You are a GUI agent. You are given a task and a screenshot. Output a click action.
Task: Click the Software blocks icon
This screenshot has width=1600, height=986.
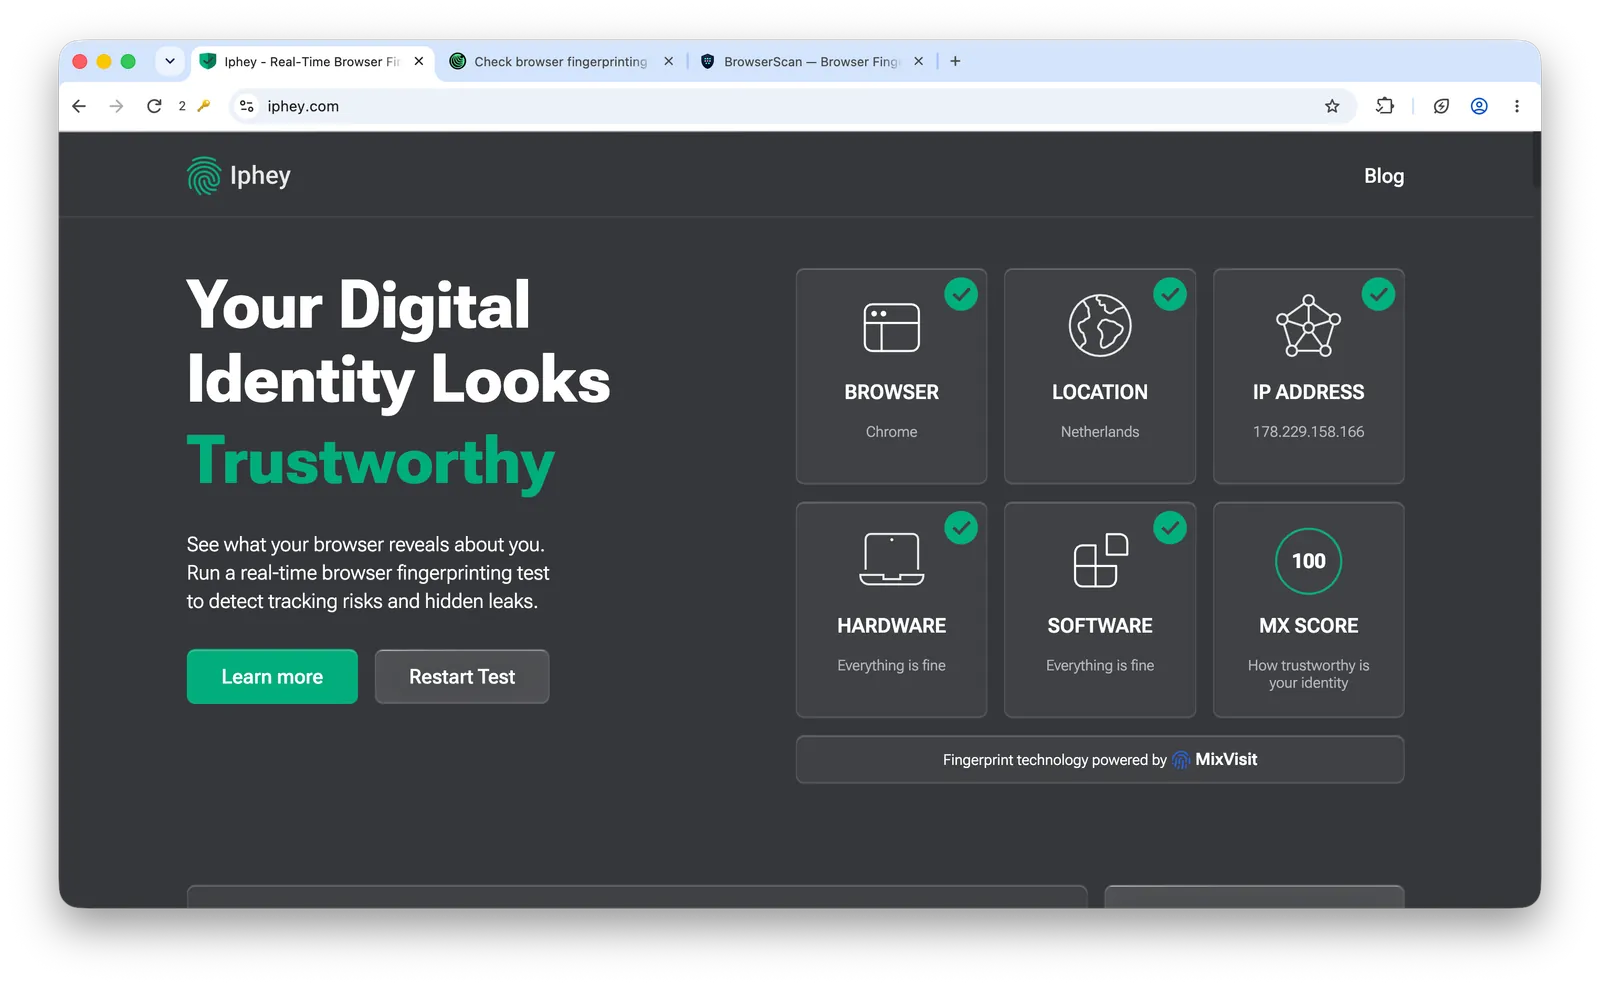pos(1100,560)
